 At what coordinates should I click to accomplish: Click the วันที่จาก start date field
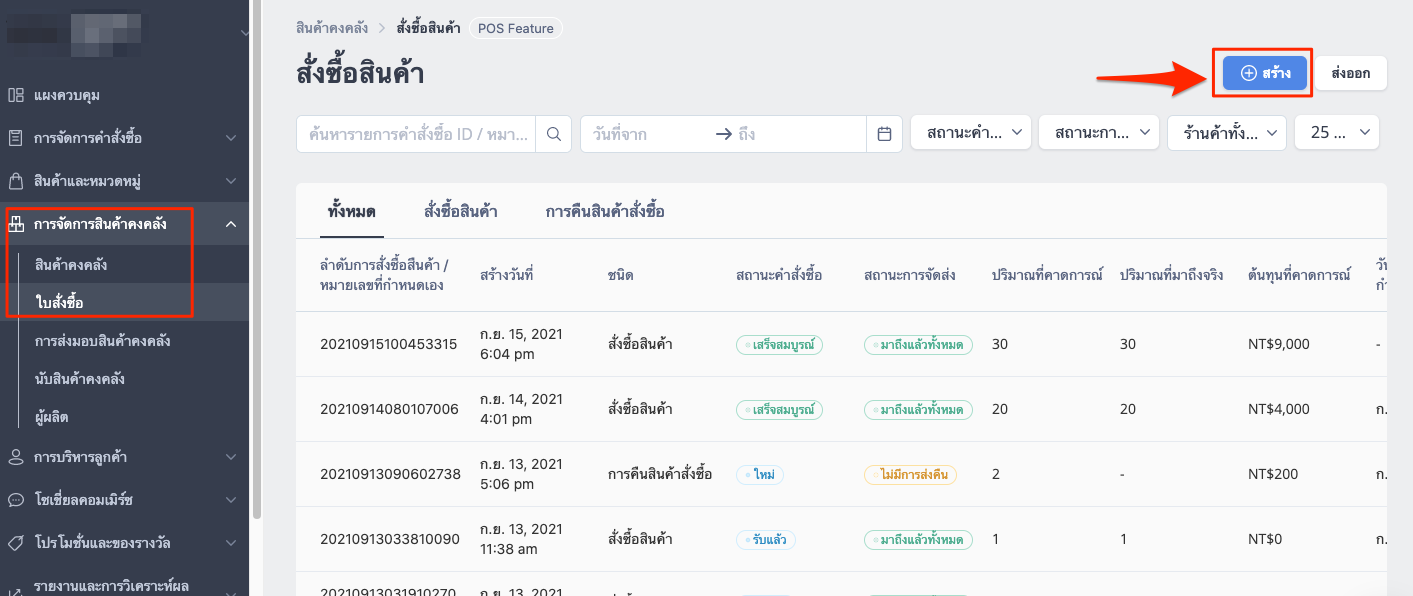pos(645,133)
